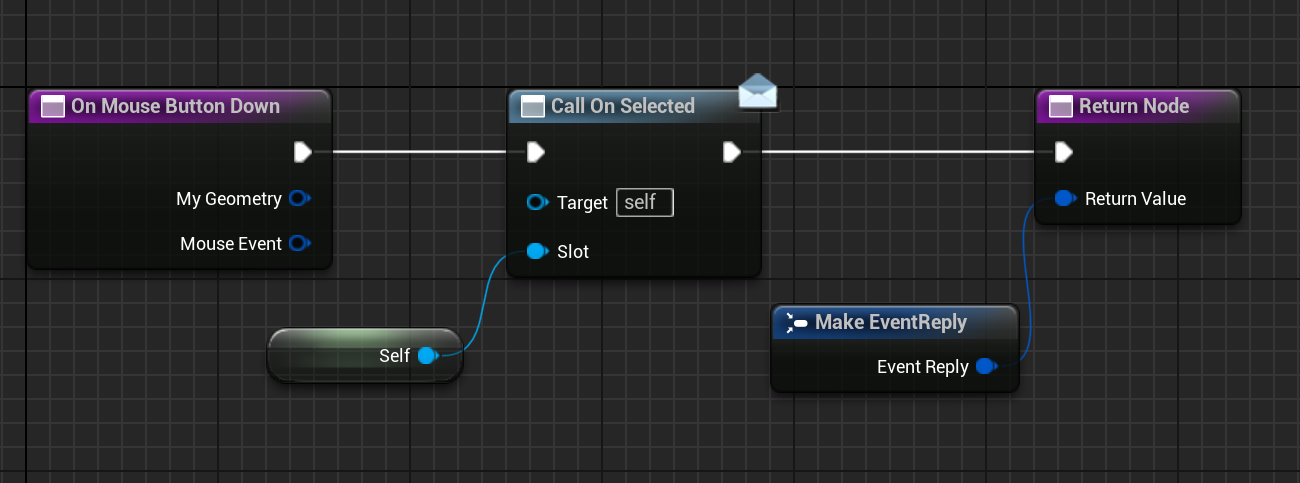Click the Return Value label
The image size is (1300, 483).
[1135, 199]
